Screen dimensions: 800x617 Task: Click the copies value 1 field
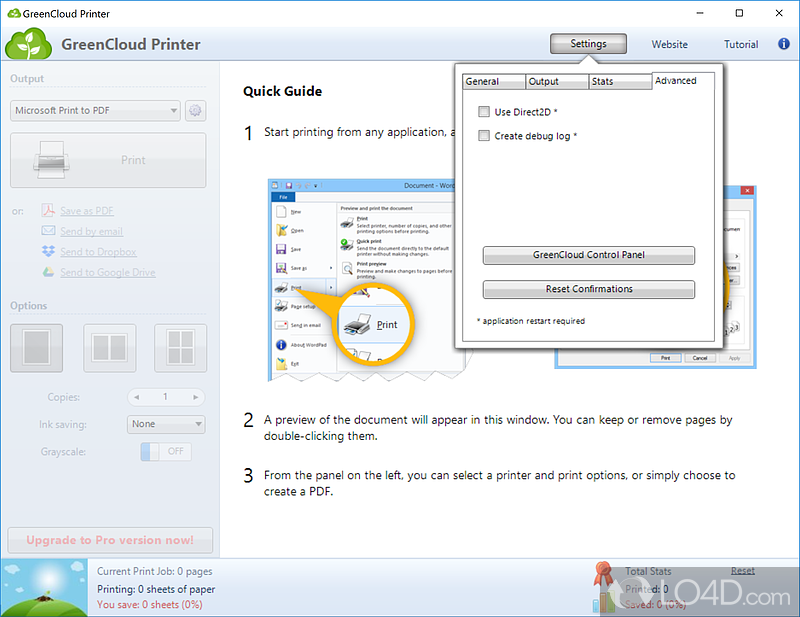165,397
